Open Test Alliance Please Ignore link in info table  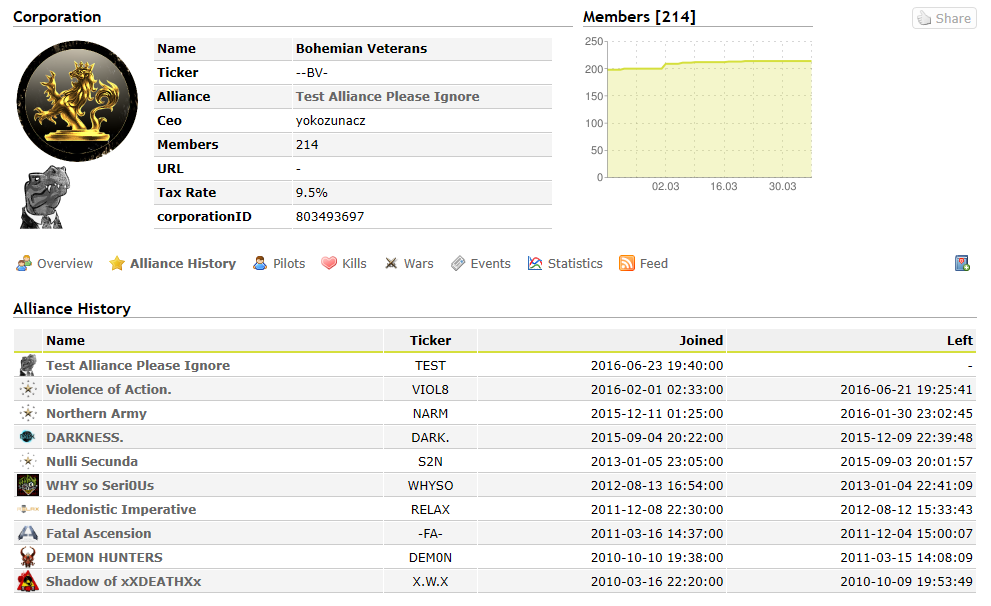click(x=387, y=97)
